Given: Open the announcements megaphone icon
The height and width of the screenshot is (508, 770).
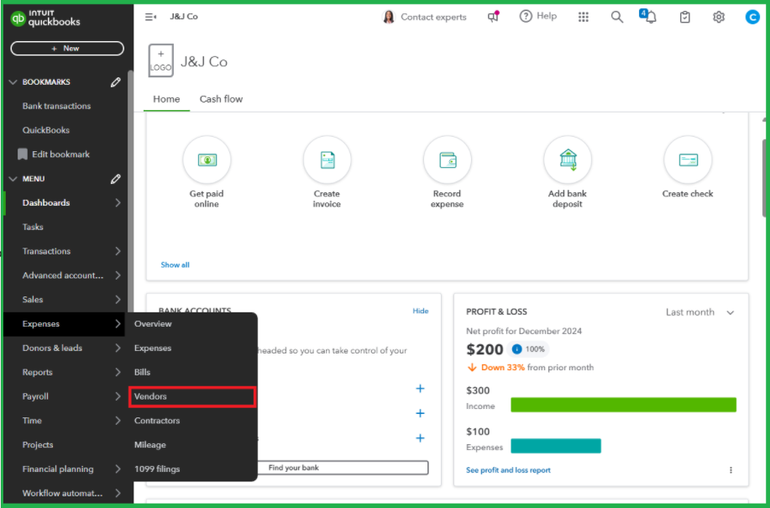Looking at the screenshot, I should coord(493,17).
